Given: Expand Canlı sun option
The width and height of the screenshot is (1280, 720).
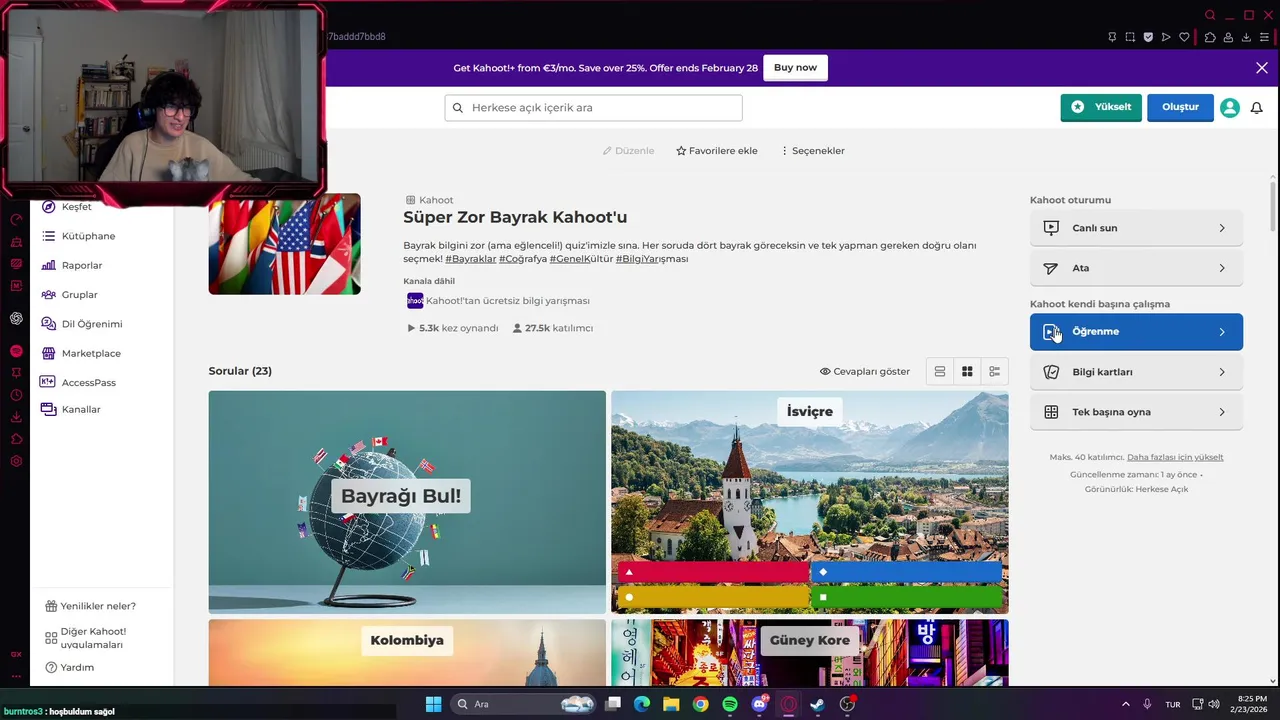Looking at the screenshot, I should pos(1136,228).
